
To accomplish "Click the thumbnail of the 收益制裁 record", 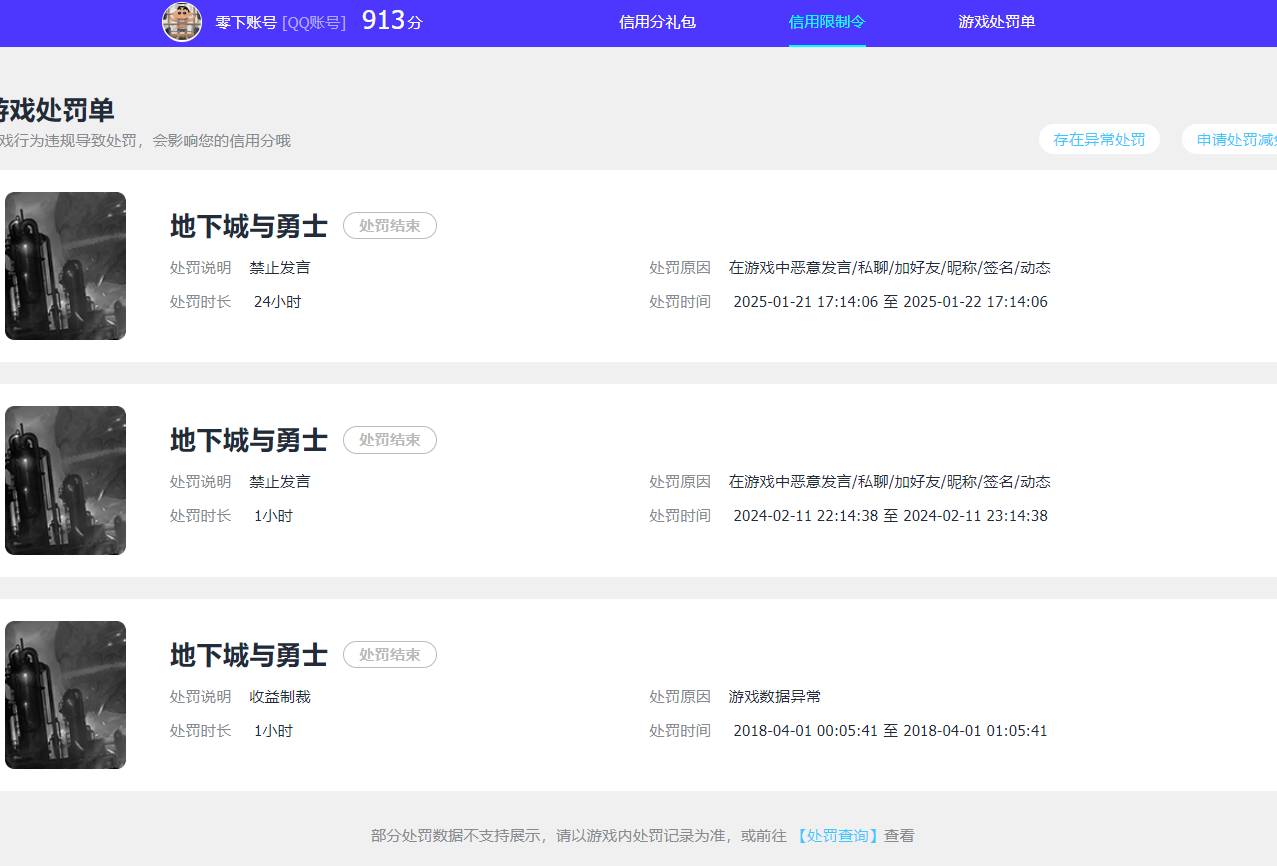I will [65, 694].
